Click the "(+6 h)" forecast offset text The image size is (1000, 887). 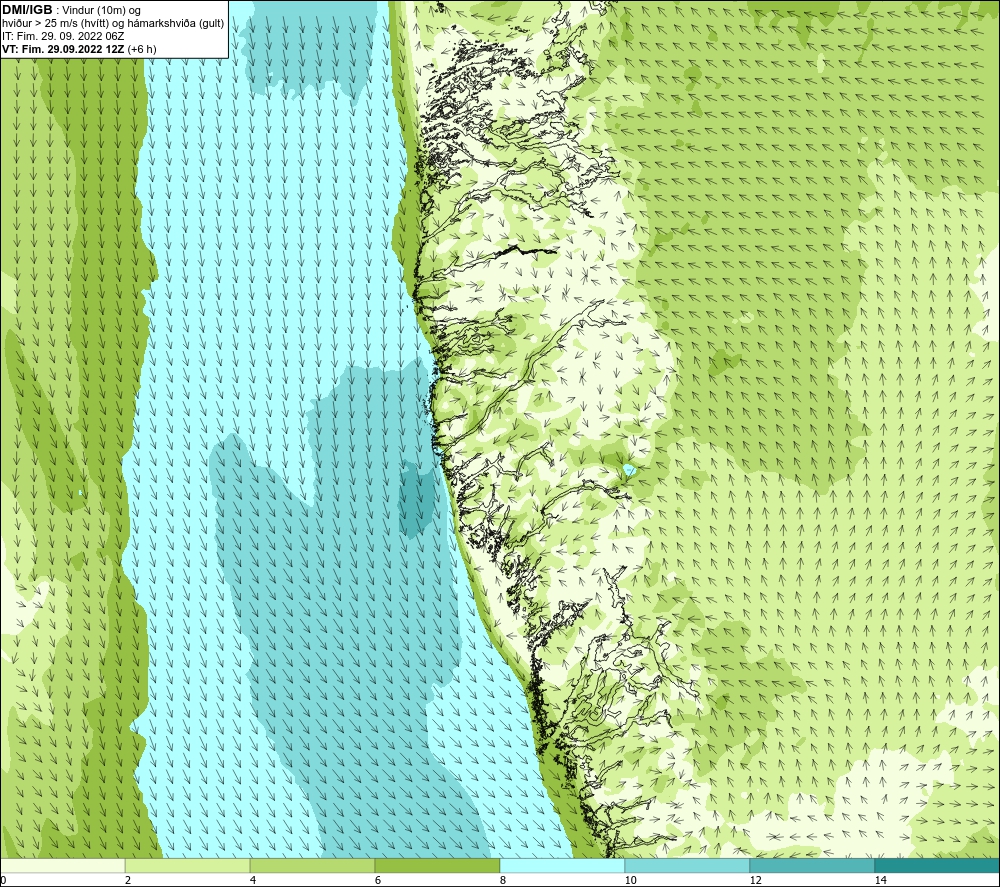coord(142,49)
